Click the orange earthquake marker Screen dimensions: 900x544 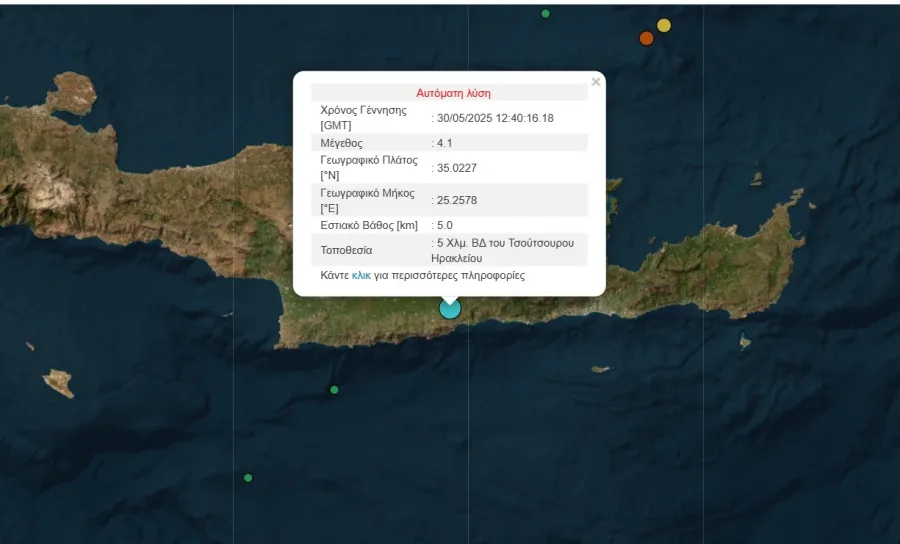pyautogui.click(x=646, y=38)
